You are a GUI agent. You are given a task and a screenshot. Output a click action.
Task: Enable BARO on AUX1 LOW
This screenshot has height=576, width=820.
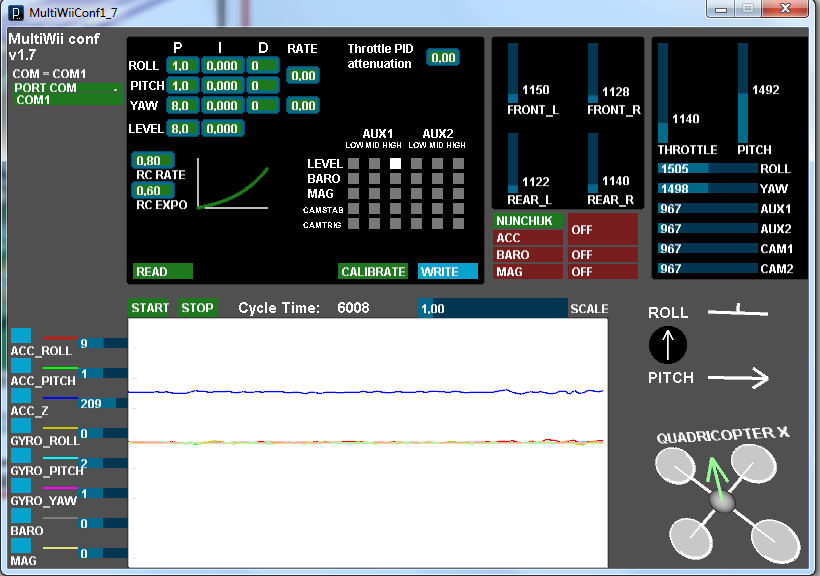point(354,178)
